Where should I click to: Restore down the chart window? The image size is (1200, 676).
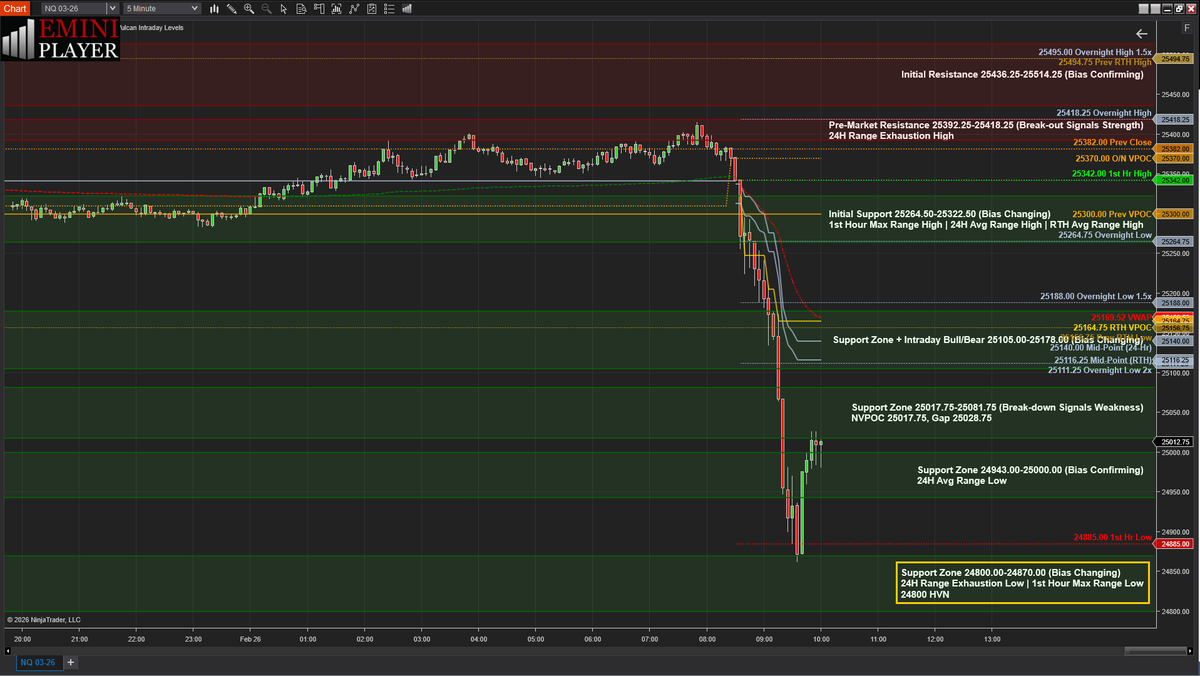coord(1179,9)
